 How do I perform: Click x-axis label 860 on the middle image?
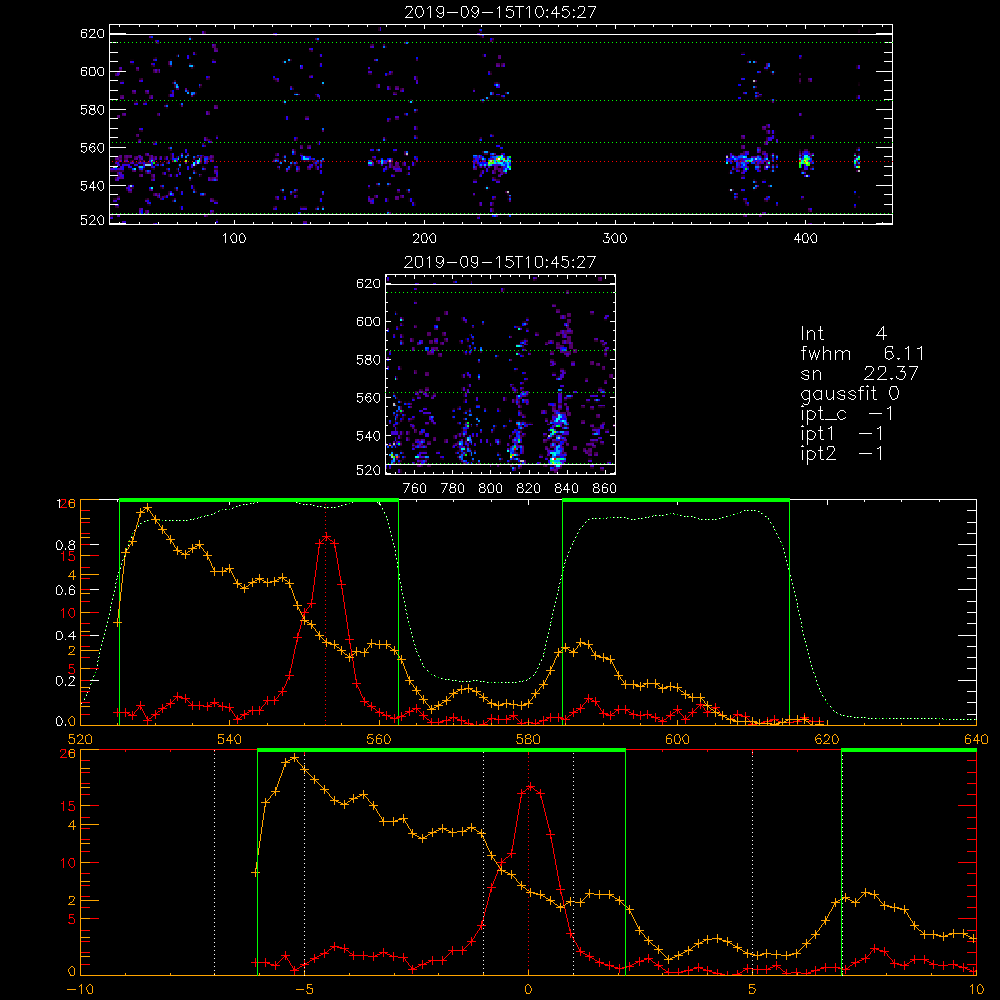[x=605, y=489]
